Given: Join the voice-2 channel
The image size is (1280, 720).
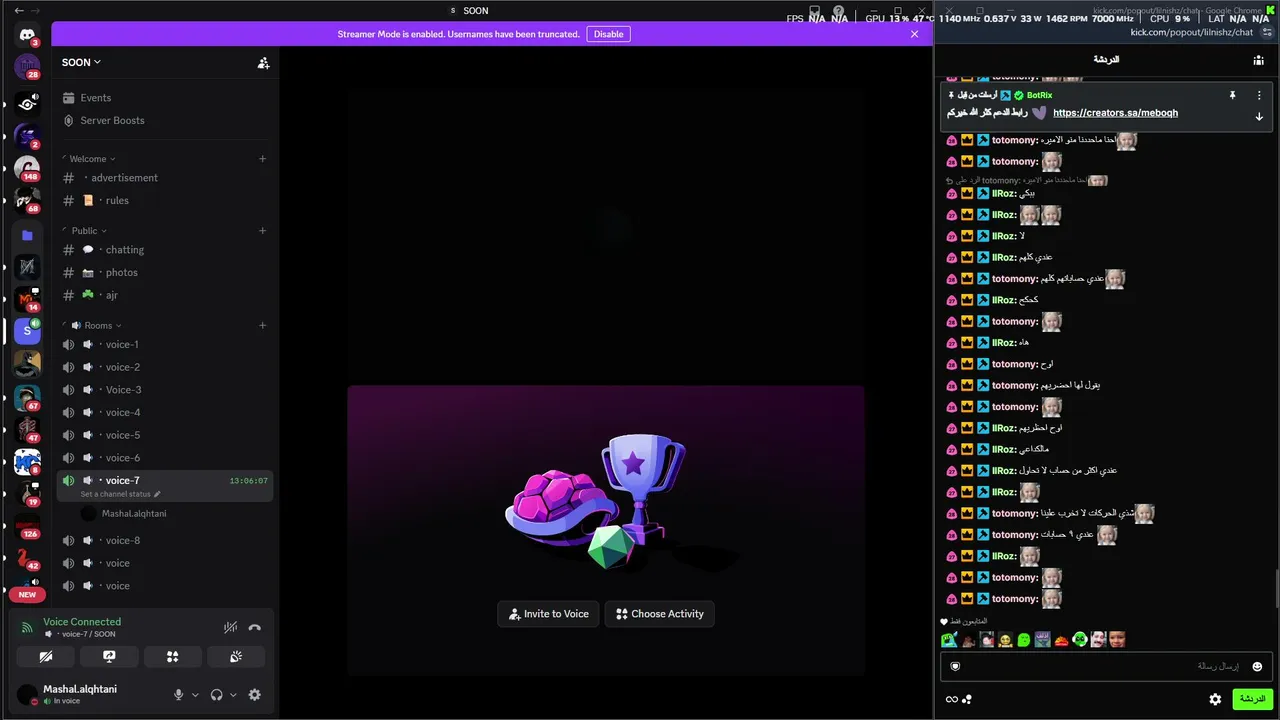Looking at the screenshot, I should tap(165, 368).
